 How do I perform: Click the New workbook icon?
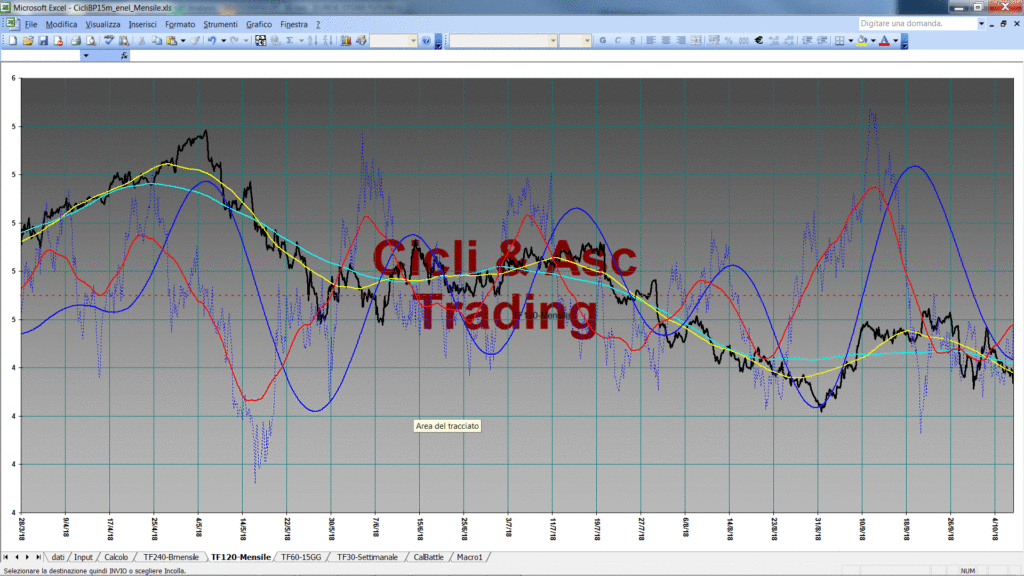pyautogui.click(x=12, y=40)
